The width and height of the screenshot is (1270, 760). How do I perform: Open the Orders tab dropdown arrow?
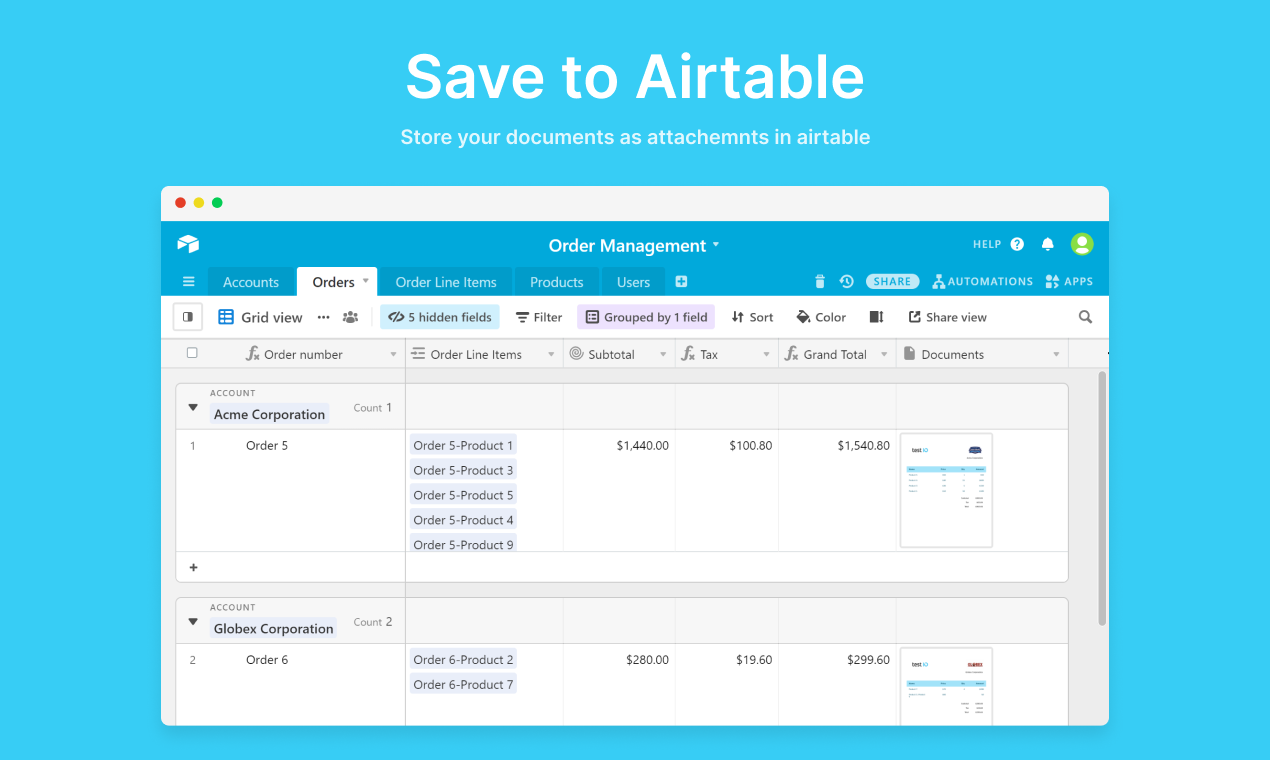coord(365,281)
